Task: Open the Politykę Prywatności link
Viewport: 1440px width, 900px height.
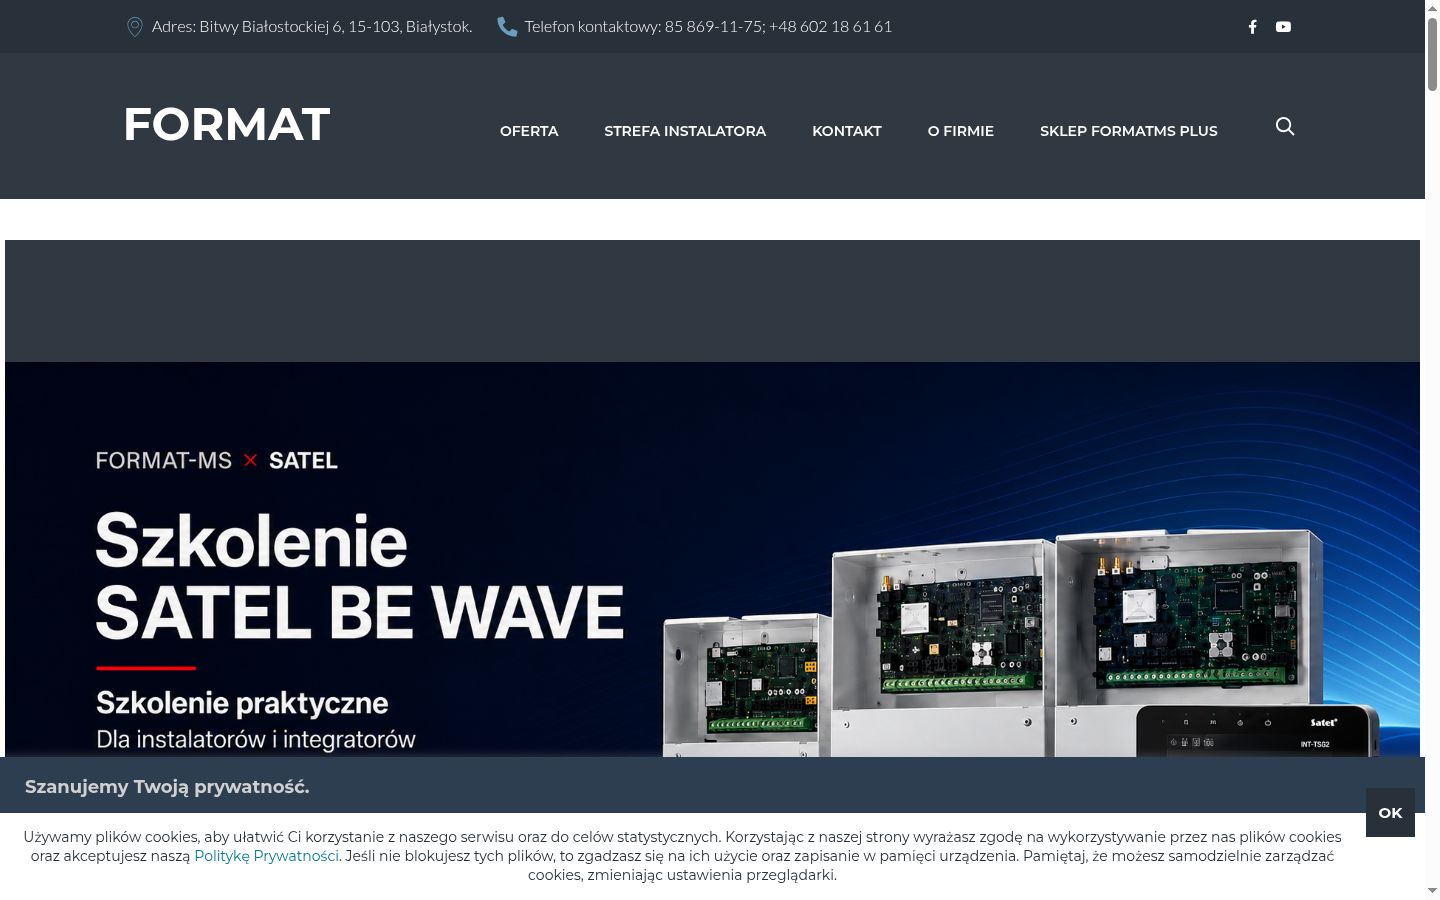Action: click(266, 856)
